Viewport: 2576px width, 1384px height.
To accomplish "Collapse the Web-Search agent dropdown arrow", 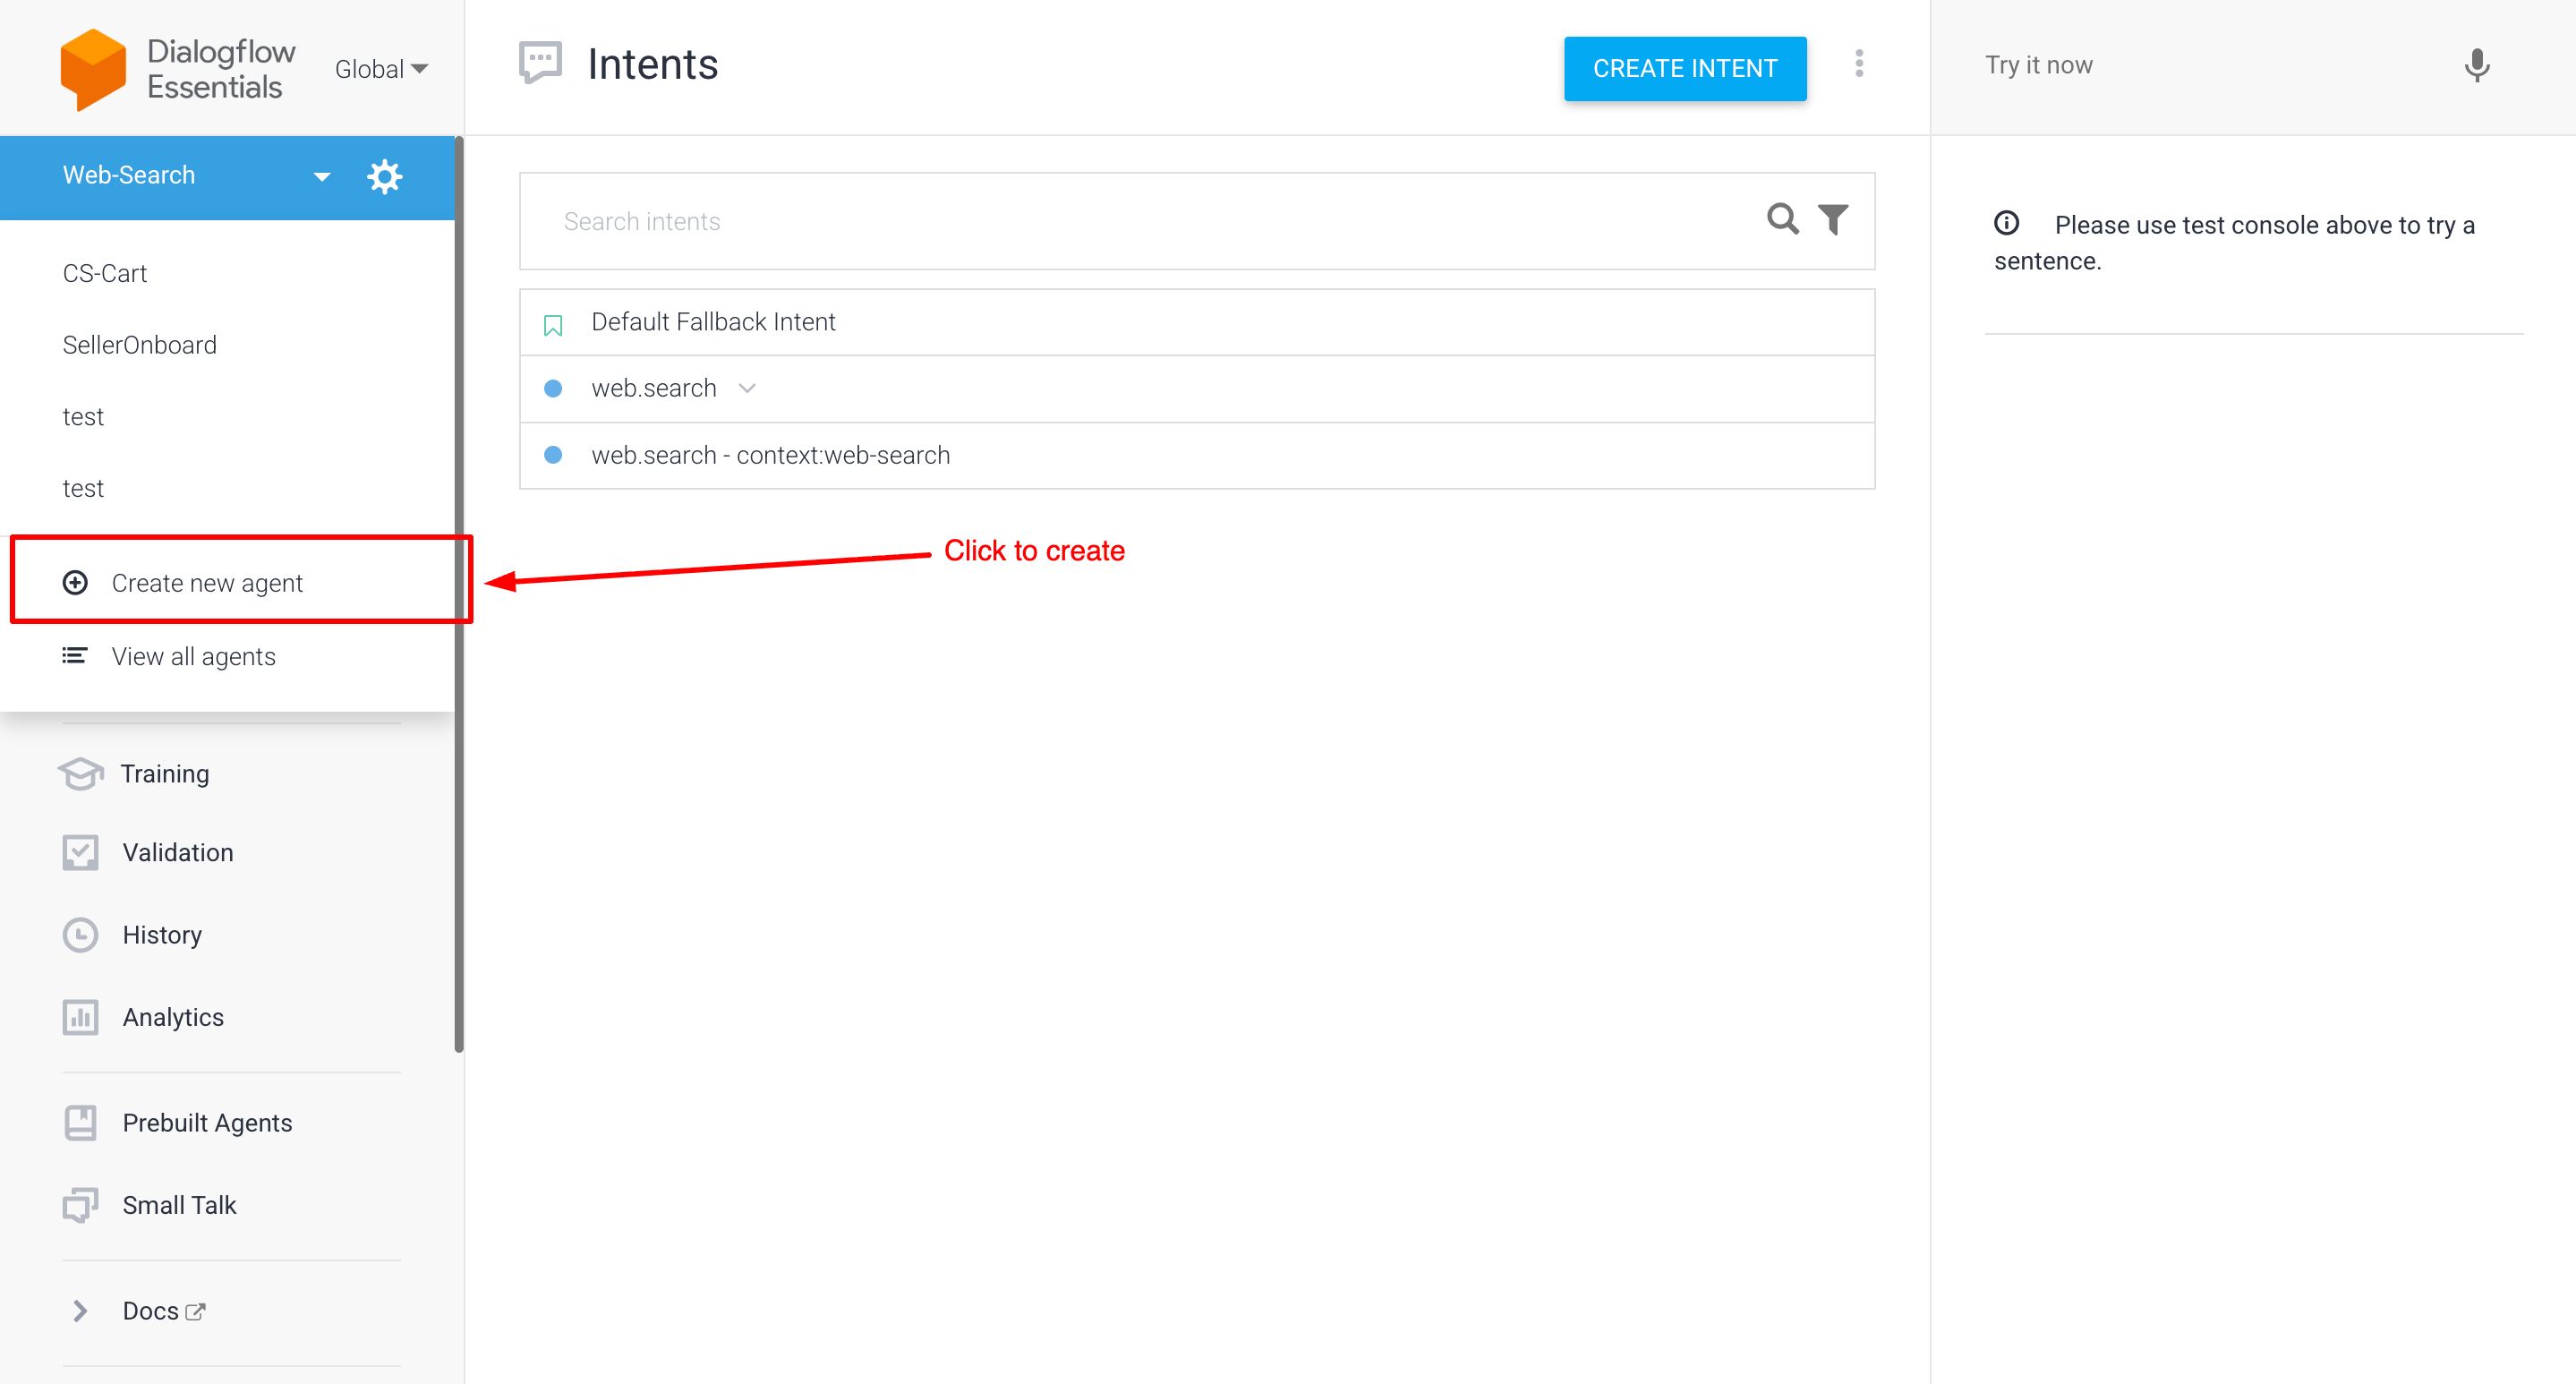I will pyautogui.click(x=321, y=177).
